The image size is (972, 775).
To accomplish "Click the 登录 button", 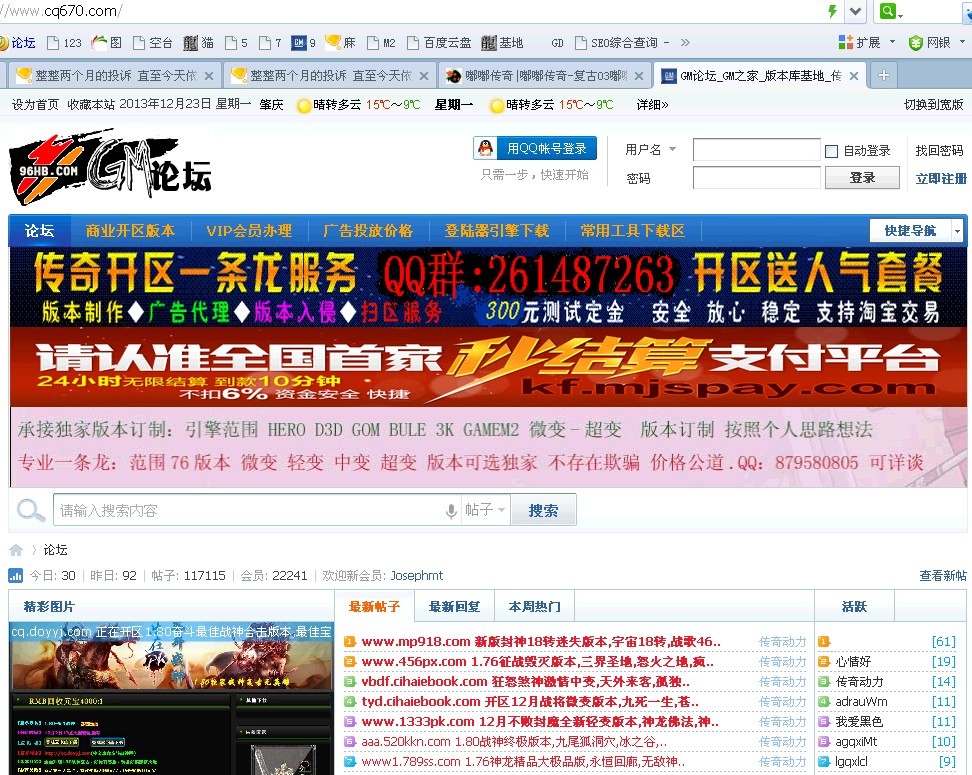I will [x=862, y=178].
